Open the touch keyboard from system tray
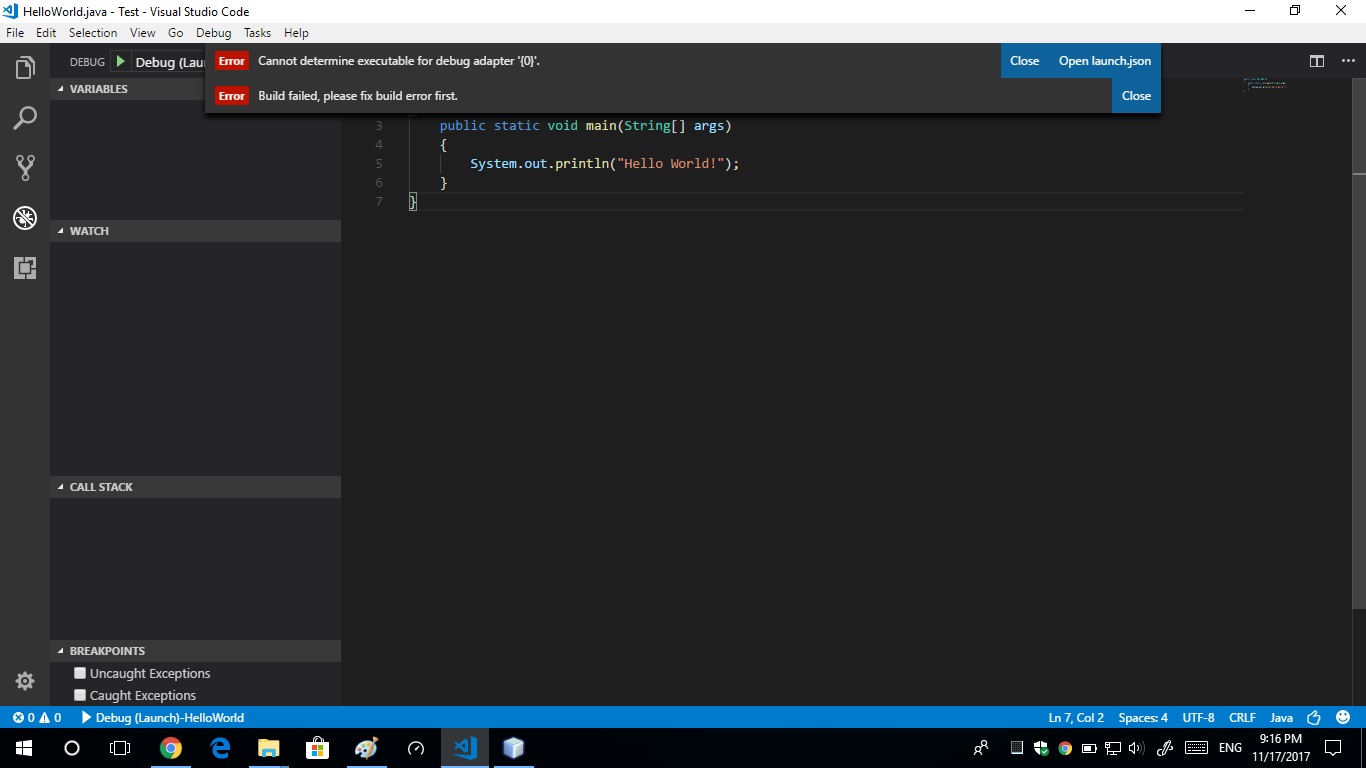The width and height of the screenshot is (1366, 768). coord(1196,748)
